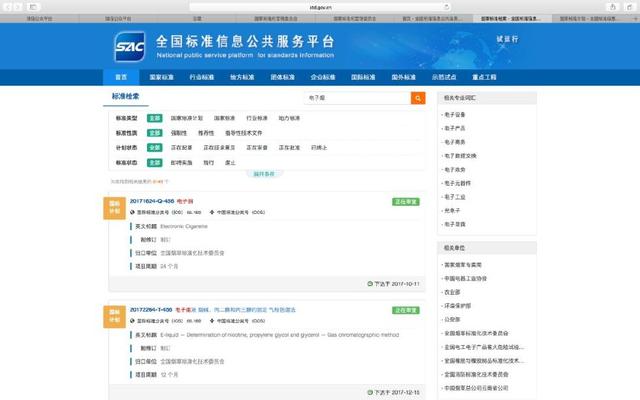Collapse the filter panel via 隐藏条件
The image size is (640, 400).
263,173
